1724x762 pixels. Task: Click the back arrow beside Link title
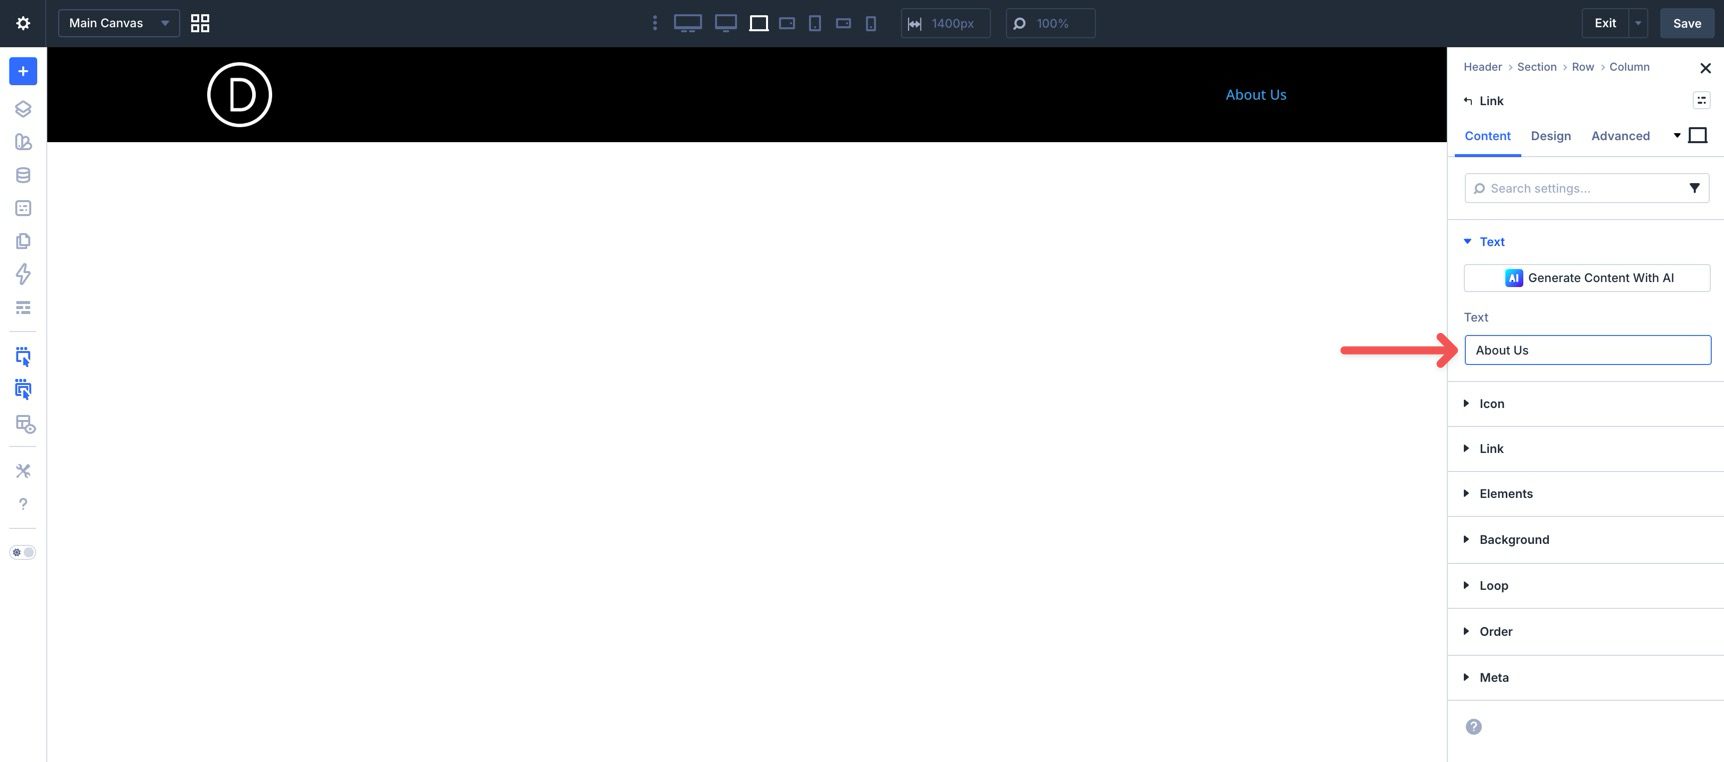pyautogui.click(x=1468, y=101)
